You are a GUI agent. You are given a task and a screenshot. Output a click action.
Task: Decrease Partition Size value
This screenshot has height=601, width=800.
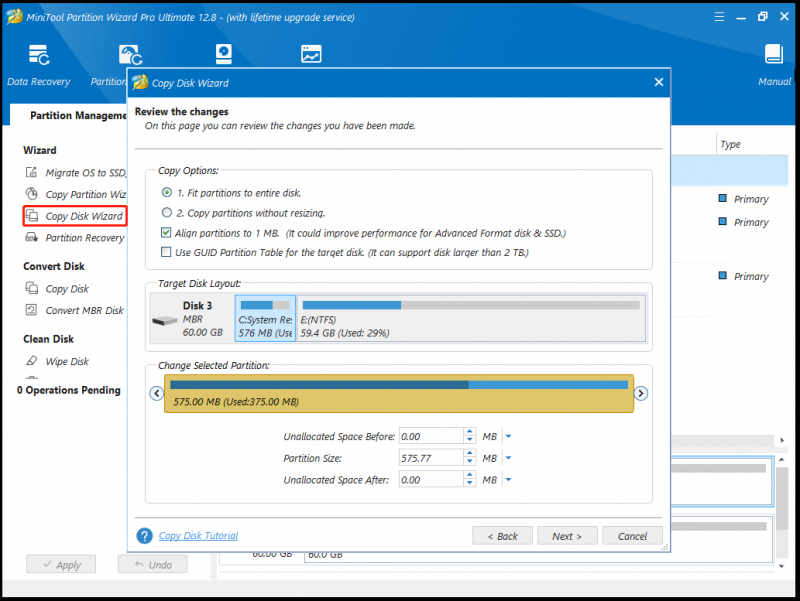point(469,462)
